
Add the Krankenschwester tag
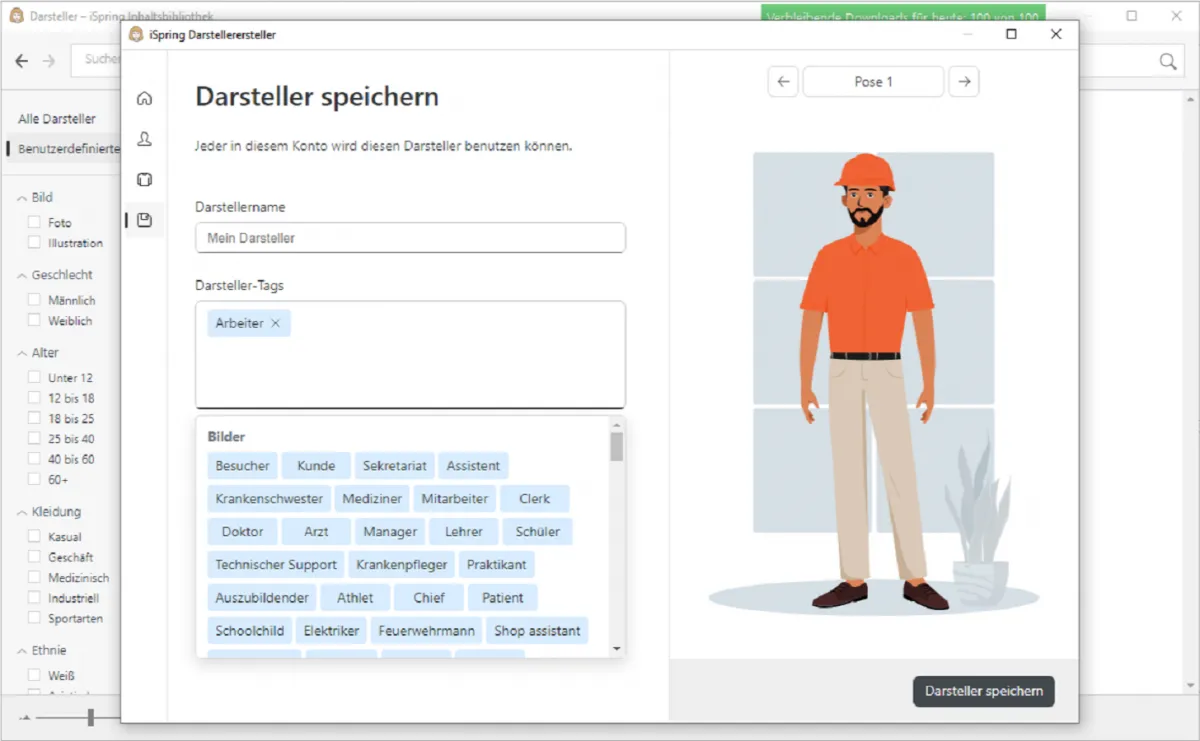click(x=269, y=498)
